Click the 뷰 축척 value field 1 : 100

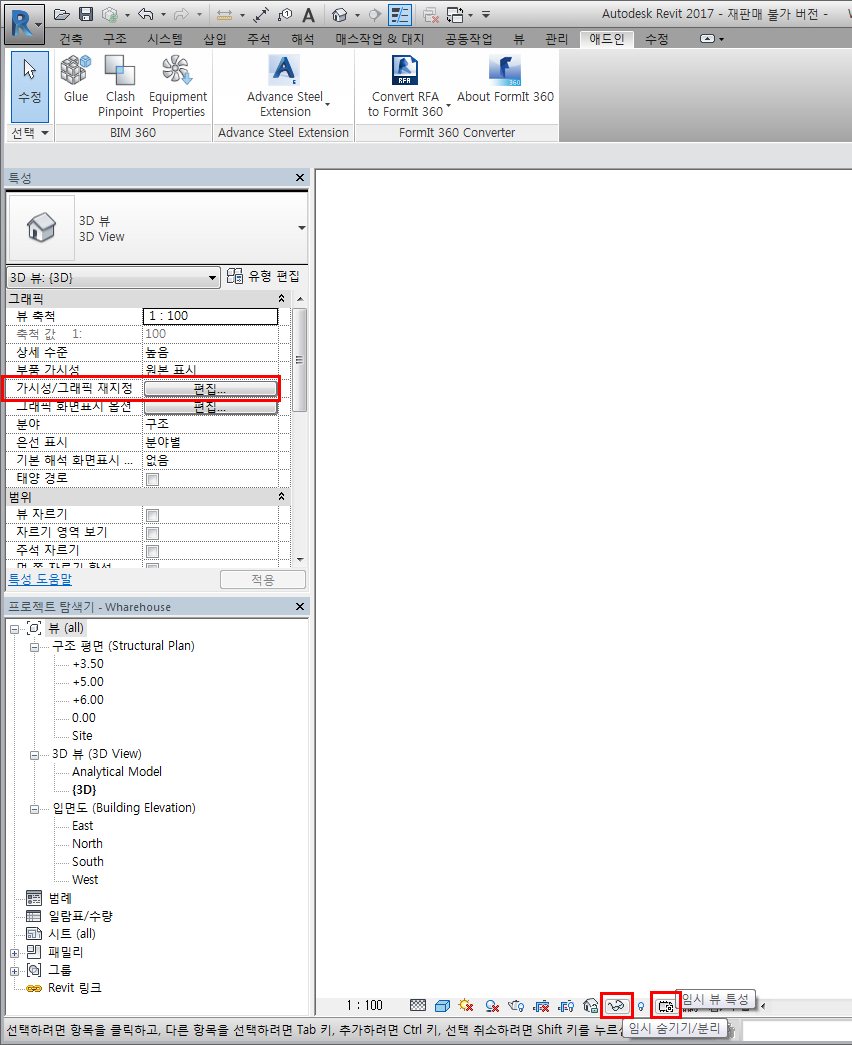coord(210,316)
